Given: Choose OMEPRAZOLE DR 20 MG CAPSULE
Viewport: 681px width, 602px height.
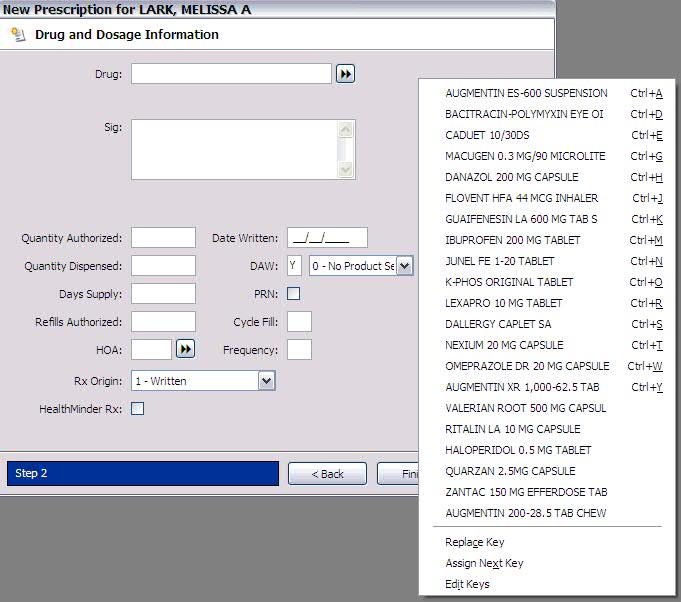Looking at the screenshot, I should coord(547,366).
